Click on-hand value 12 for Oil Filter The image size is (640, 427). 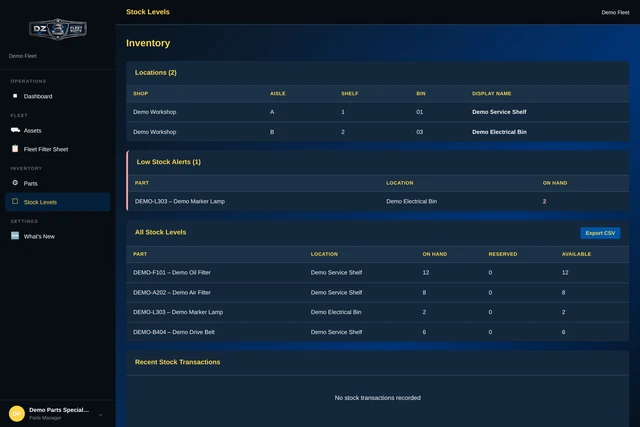tap(426, 272)
